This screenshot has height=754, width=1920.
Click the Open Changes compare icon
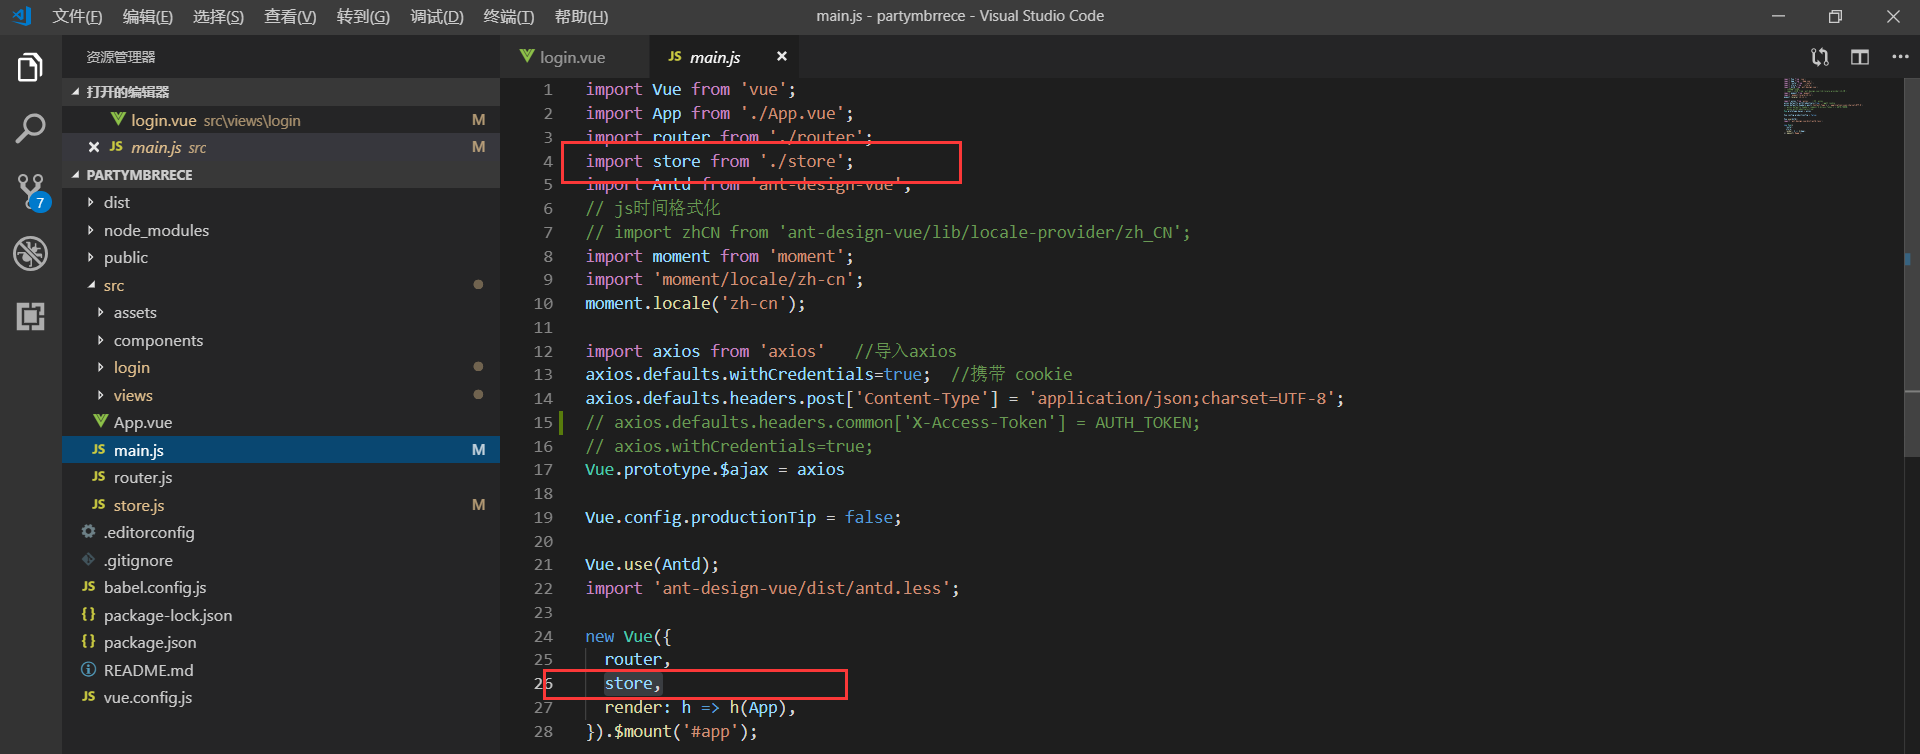tap(1820, 57)
